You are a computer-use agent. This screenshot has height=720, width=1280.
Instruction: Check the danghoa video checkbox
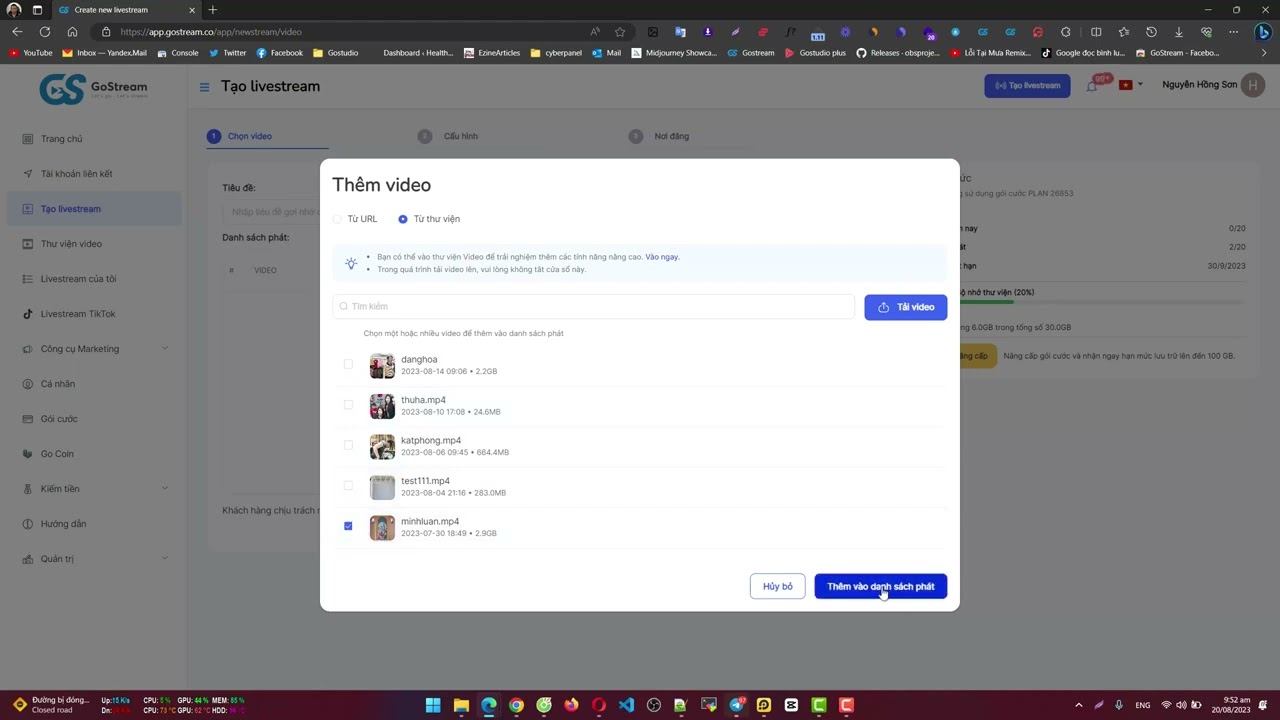coord(348,365)
